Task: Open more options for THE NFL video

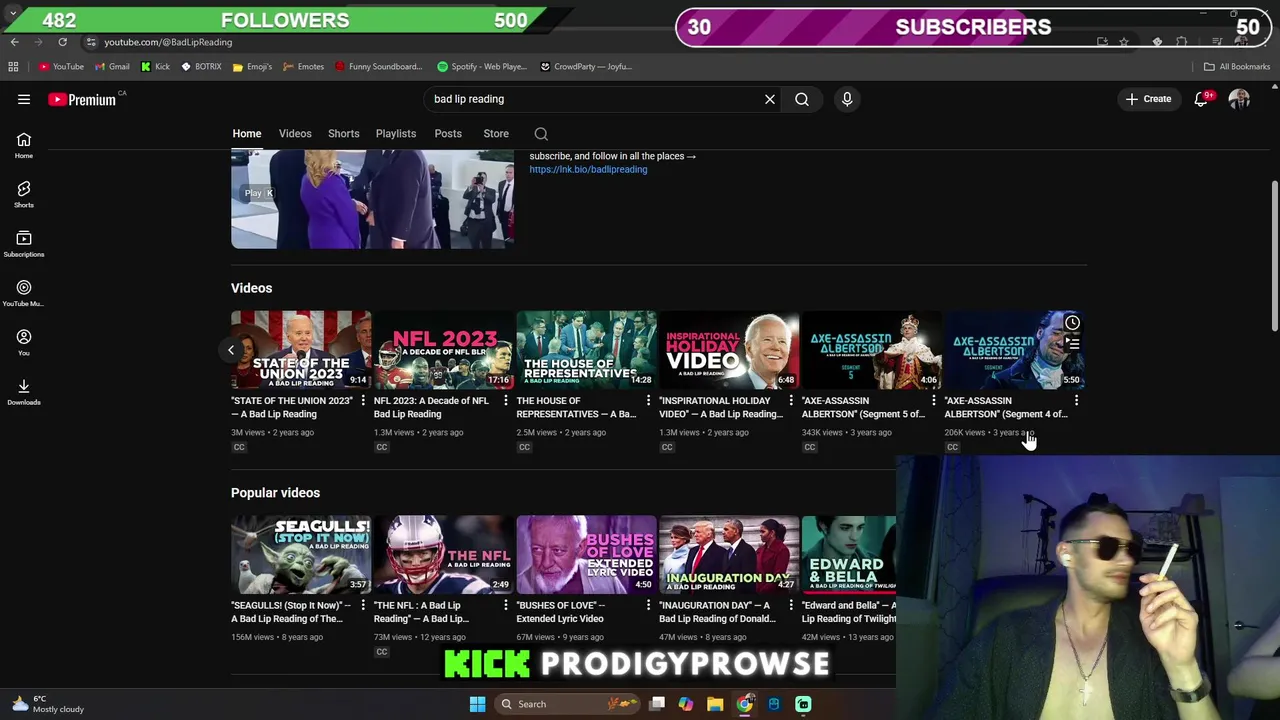Action: (505, 606)
